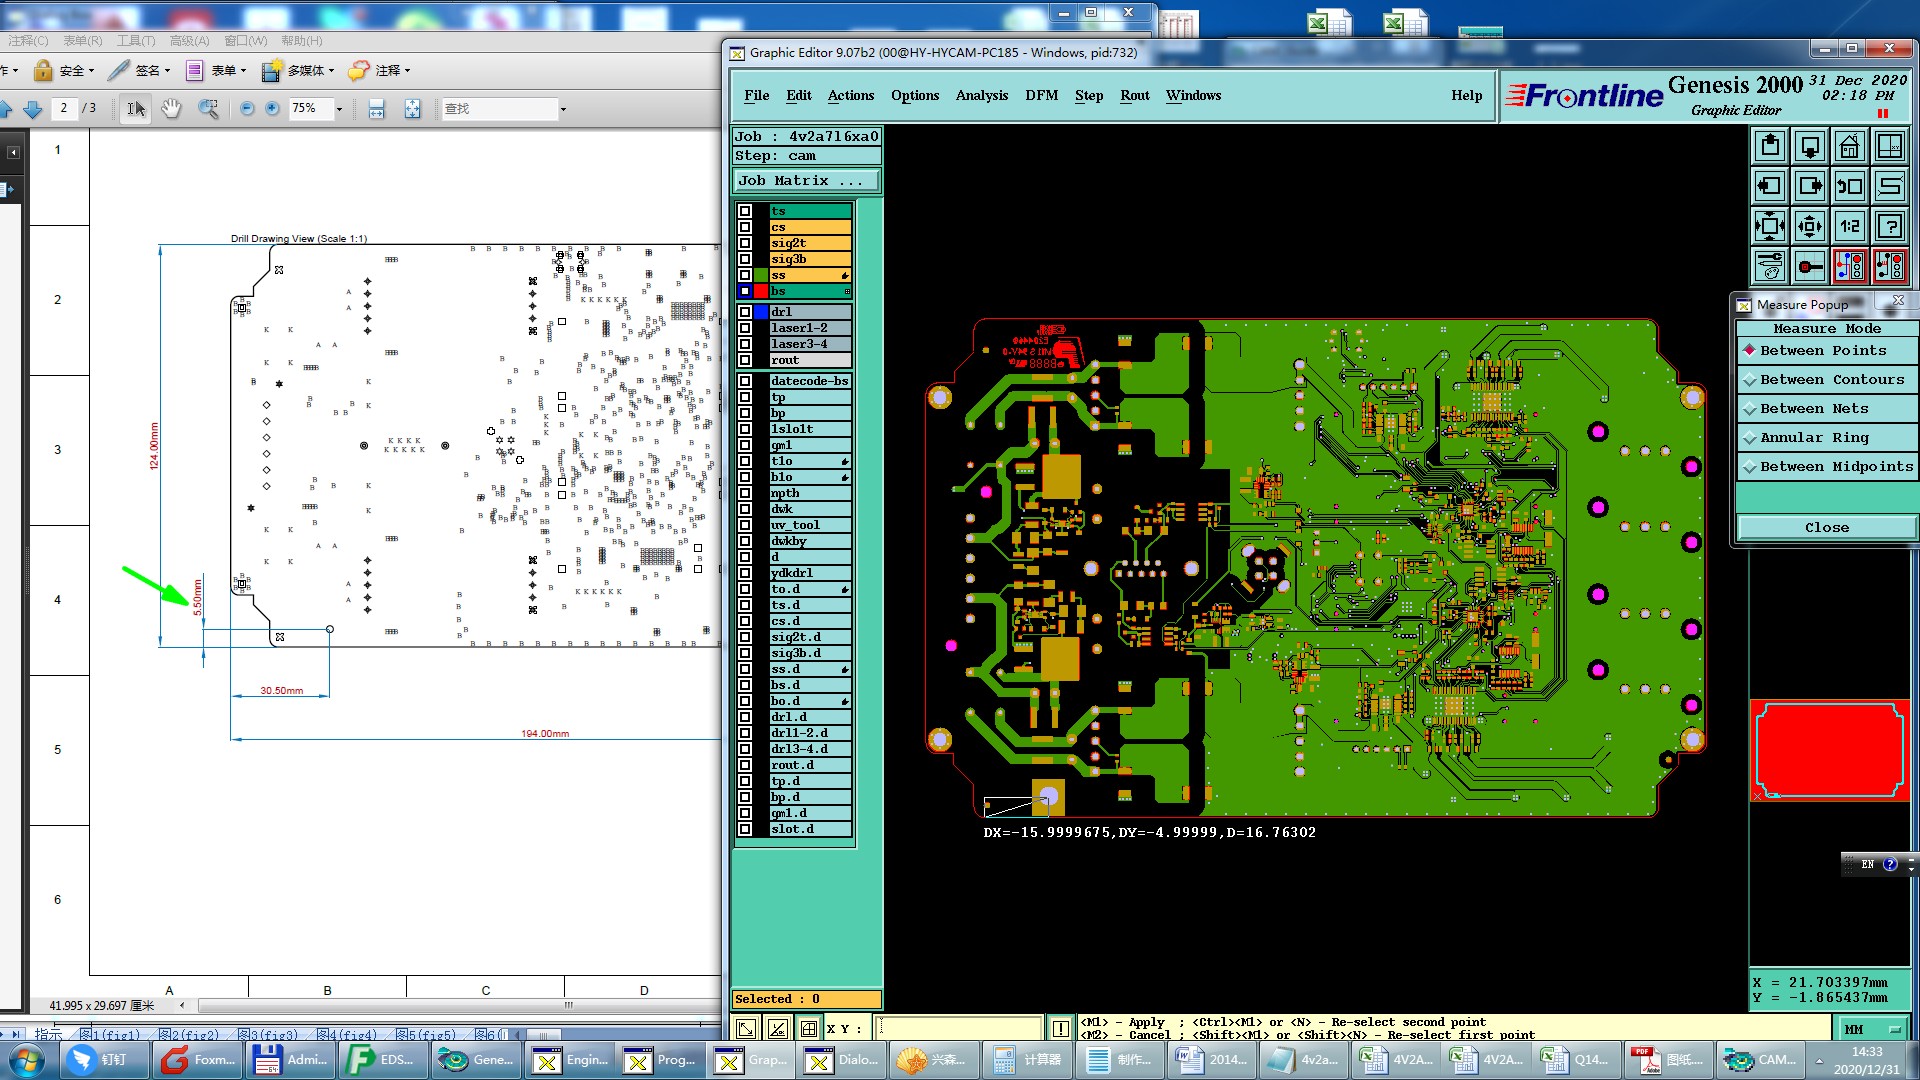Screen dimensions: 1920x1080
Task: Click the red color swatch of layer bs
Action: point(761,291)
